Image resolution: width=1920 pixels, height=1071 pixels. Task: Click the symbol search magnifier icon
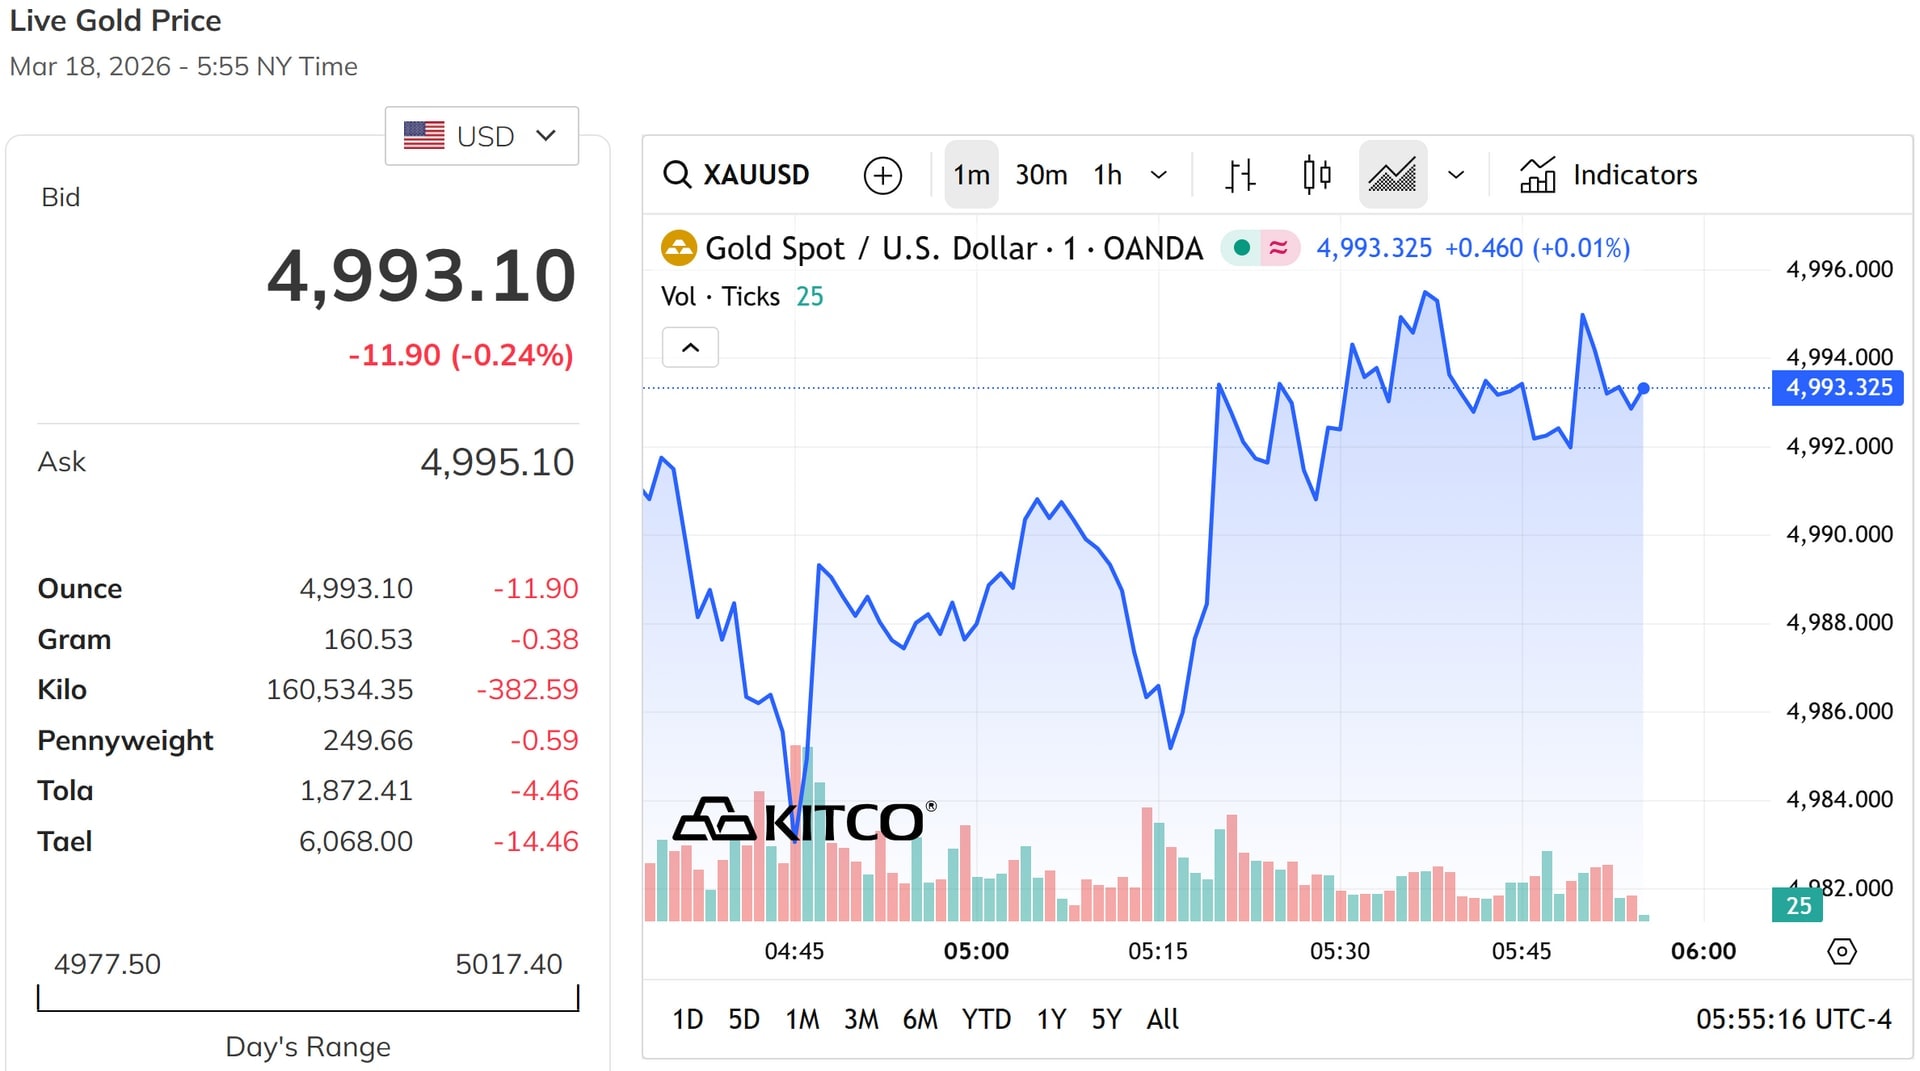point(677,175)
